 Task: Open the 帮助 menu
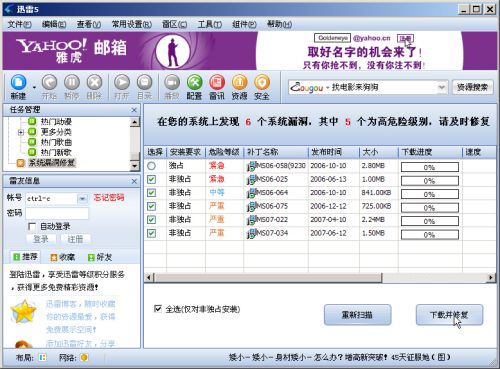pos(279,24)
